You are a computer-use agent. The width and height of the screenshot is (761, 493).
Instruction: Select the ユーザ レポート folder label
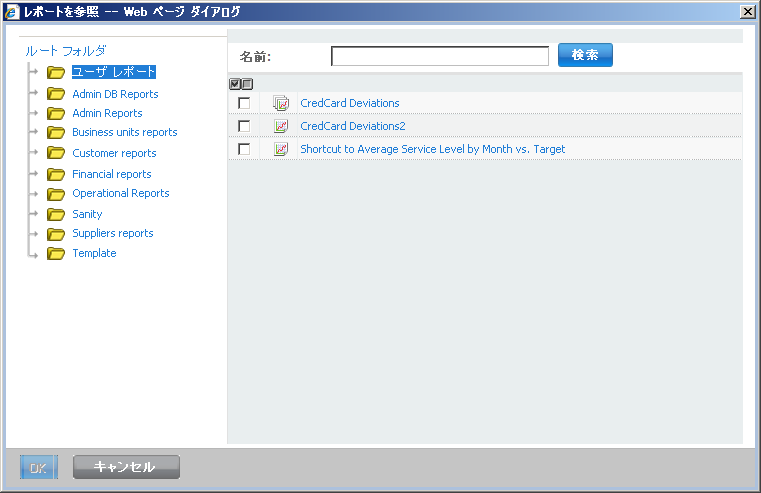(114, 72)
